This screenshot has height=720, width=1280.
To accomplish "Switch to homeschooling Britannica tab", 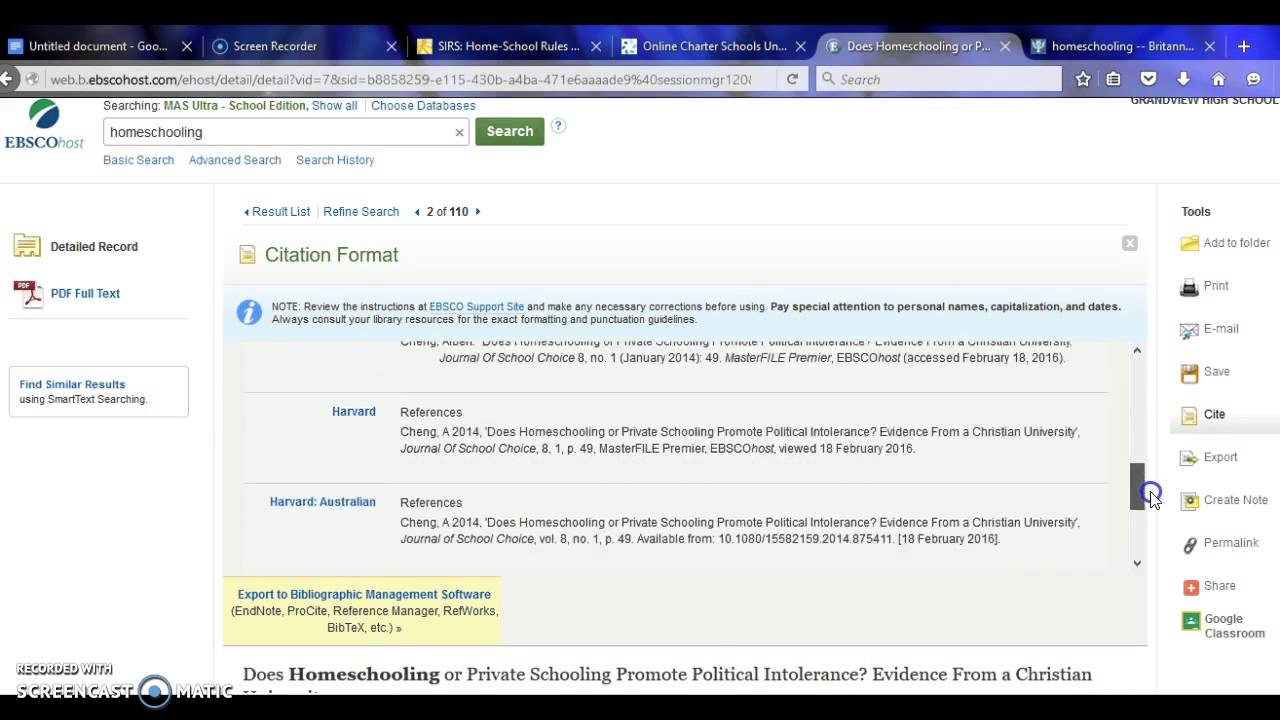I will [x=1123, y=46].
